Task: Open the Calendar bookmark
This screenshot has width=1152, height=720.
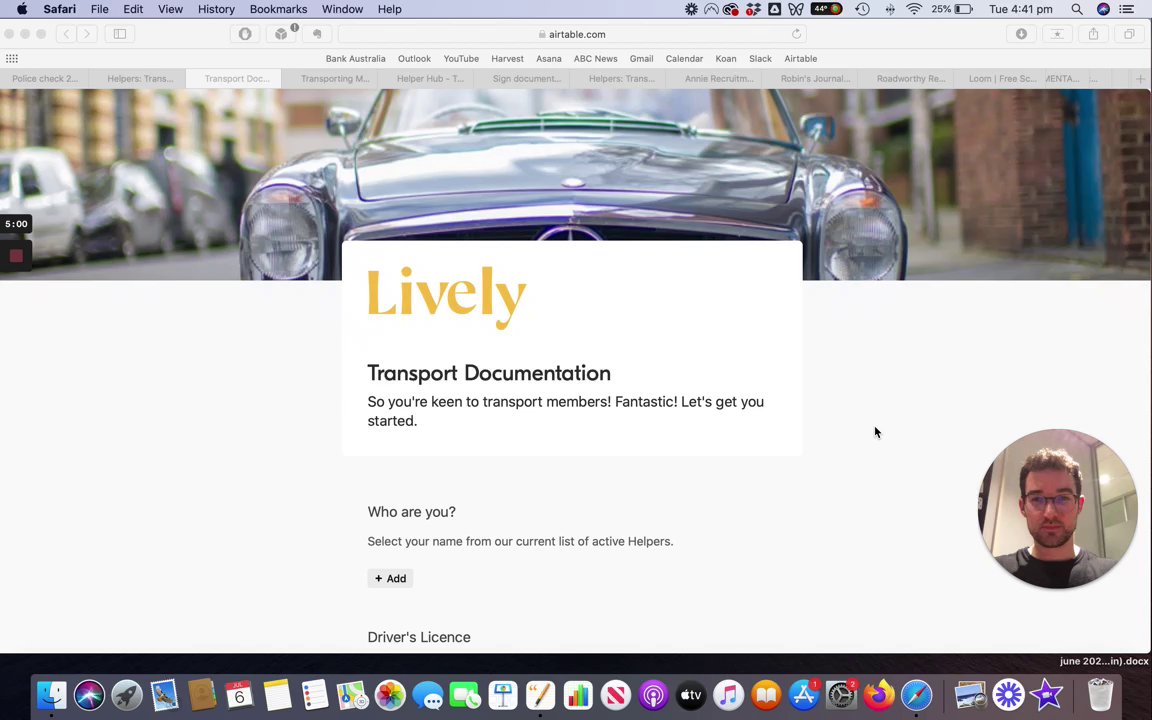Action: (x=684, y=59)
